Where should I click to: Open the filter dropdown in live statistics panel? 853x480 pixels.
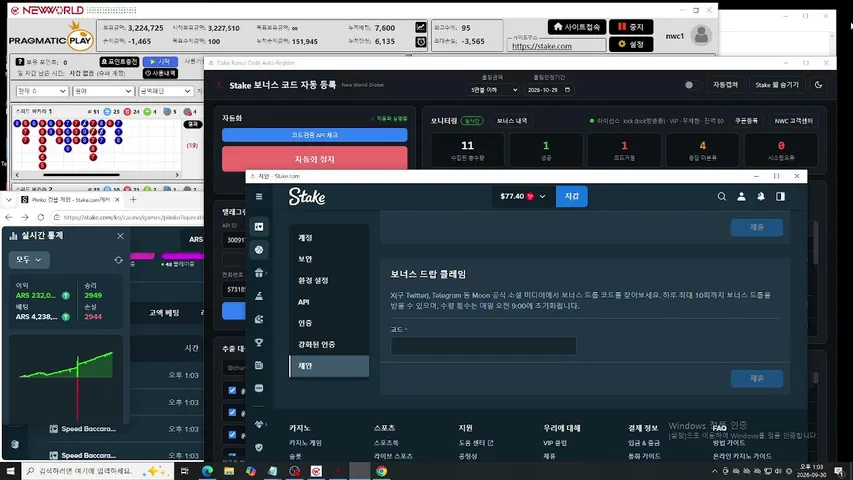click(x=29, y=260)
